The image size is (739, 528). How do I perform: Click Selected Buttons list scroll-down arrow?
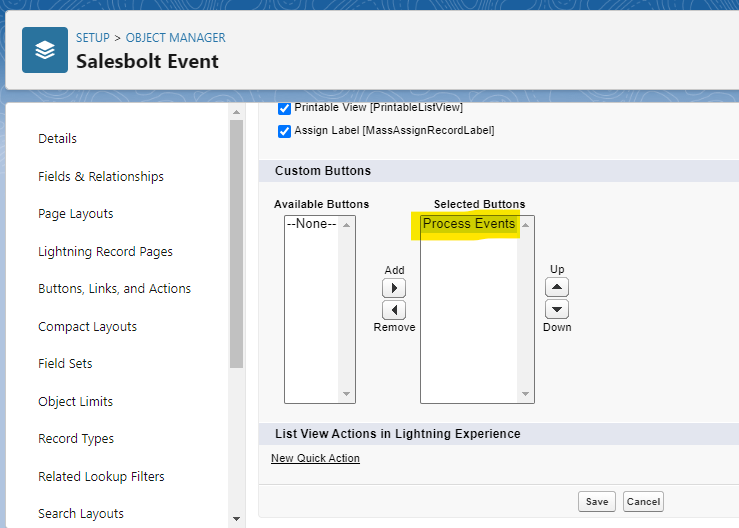(526, 394)
